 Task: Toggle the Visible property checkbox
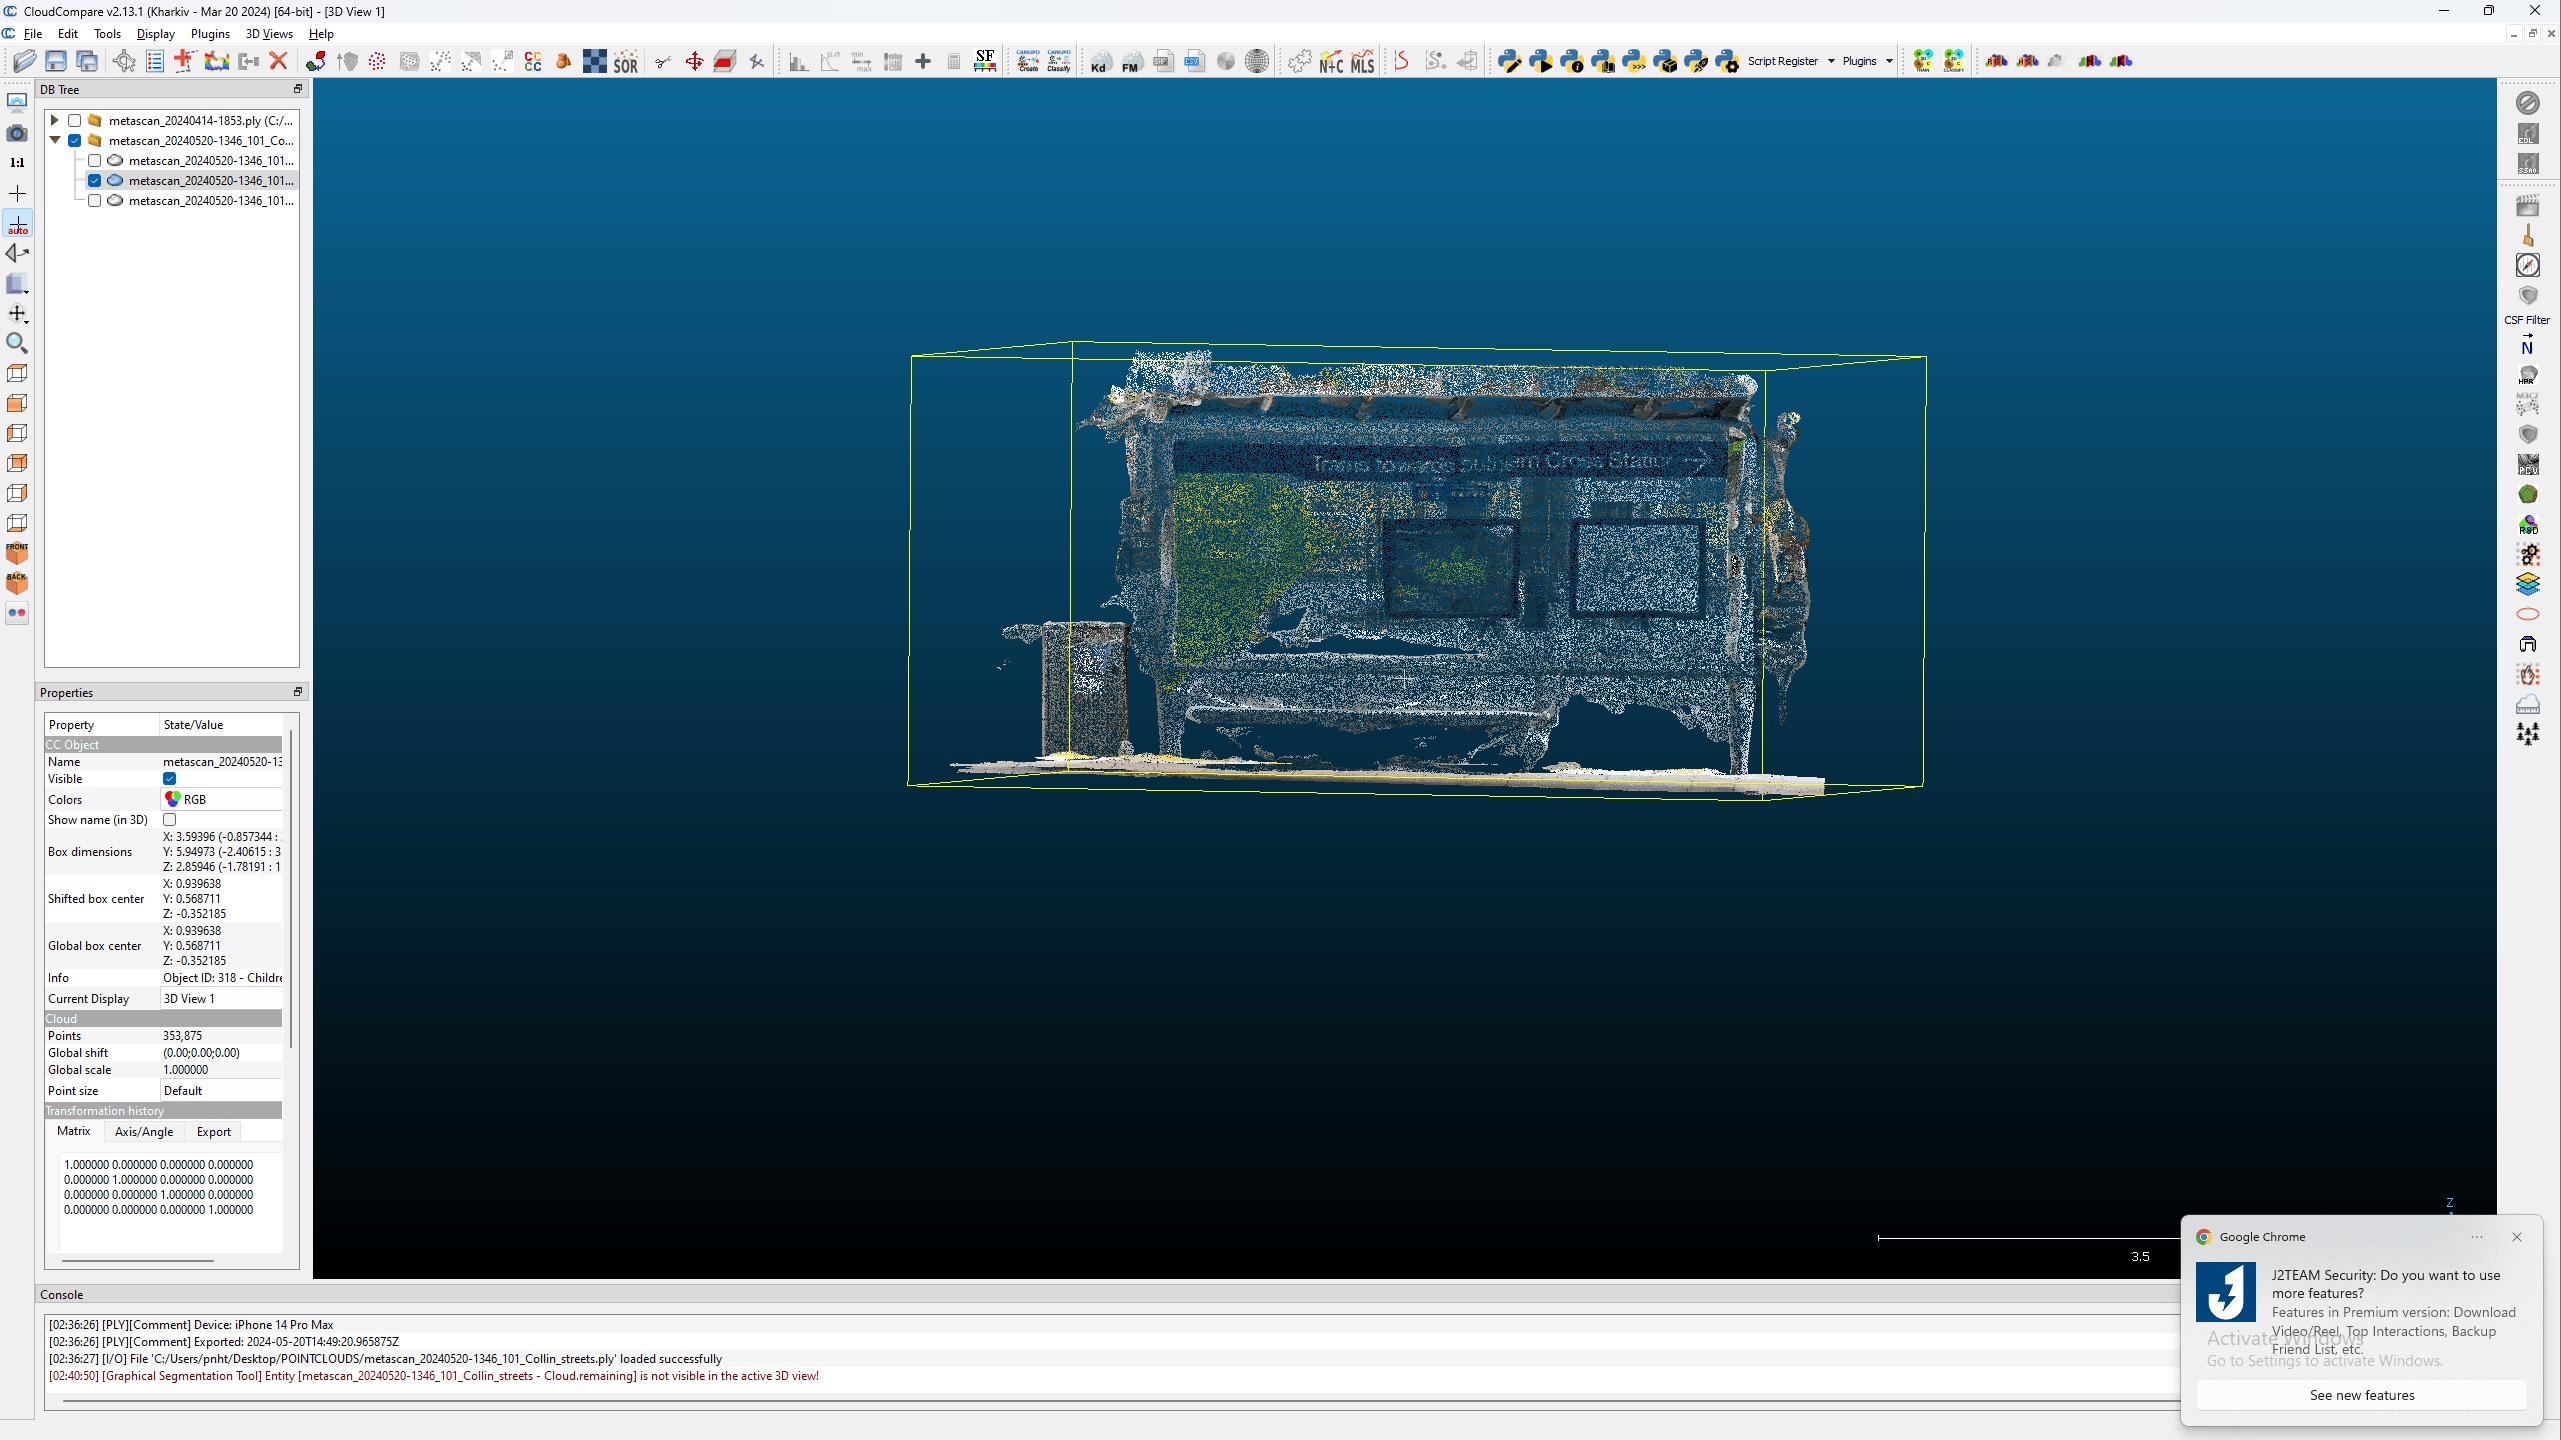[169, 779]
